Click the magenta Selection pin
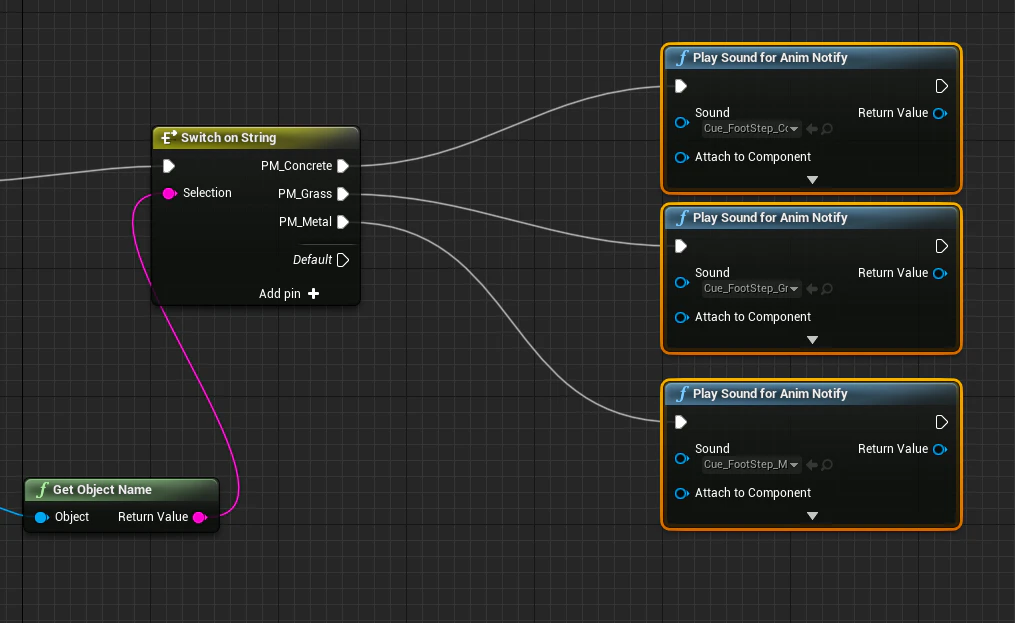Image resolution: width=1015 pixels, height=623 pixels. pos(170,193)
